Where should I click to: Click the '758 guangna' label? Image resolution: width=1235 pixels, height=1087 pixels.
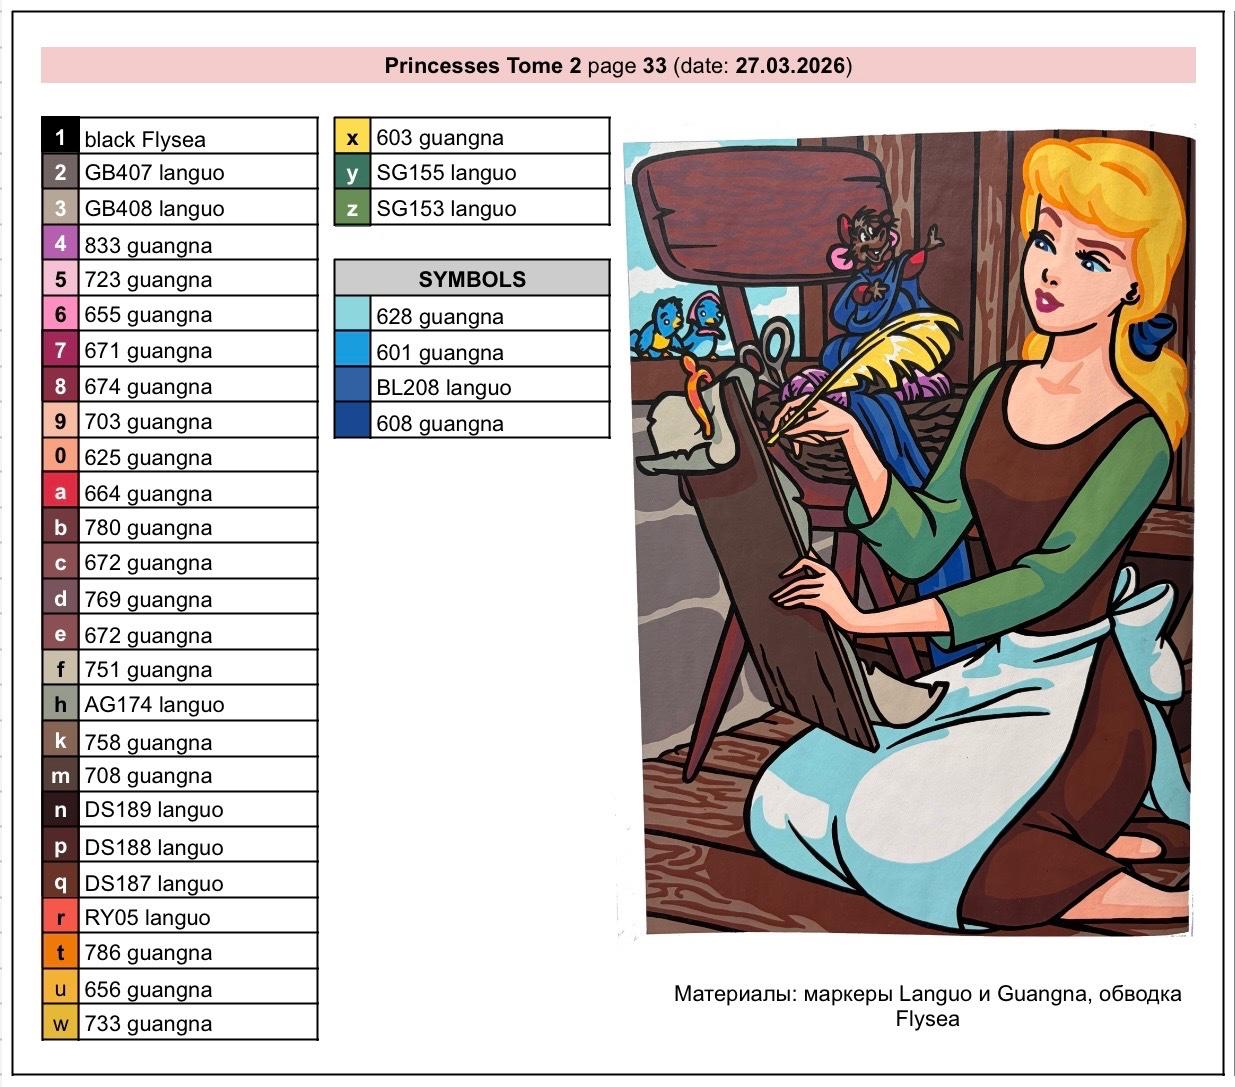point(148,742)
